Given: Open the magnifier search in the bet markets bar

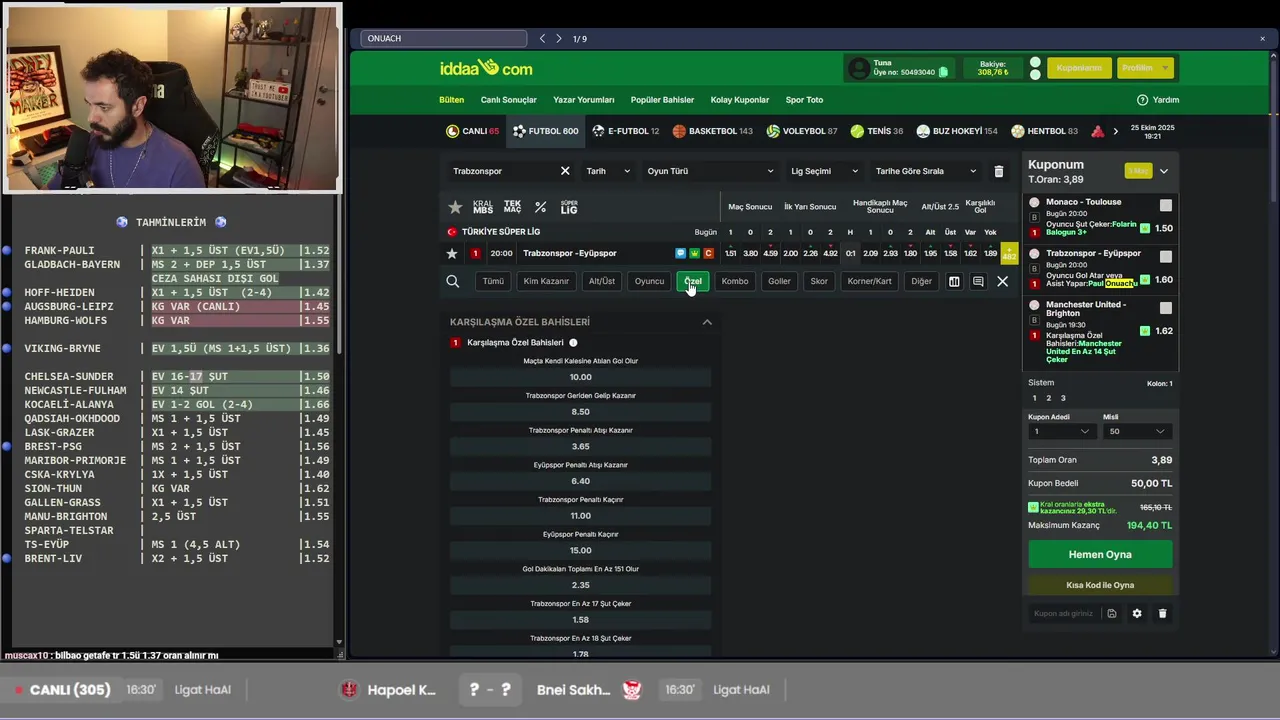Looking at the screenshot, I should click(453, 282).
